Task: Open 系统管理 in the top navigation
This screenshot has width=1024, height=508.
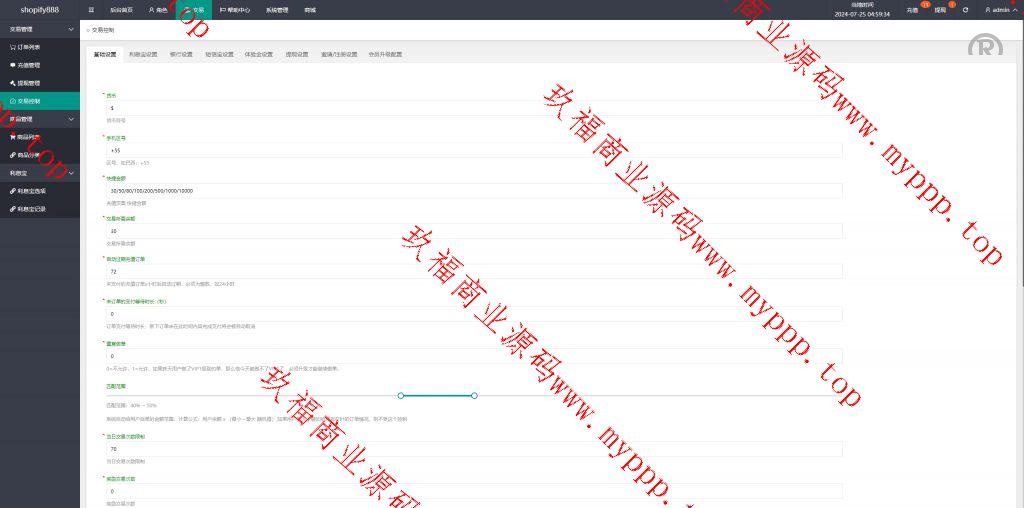Action: point(277,10)
